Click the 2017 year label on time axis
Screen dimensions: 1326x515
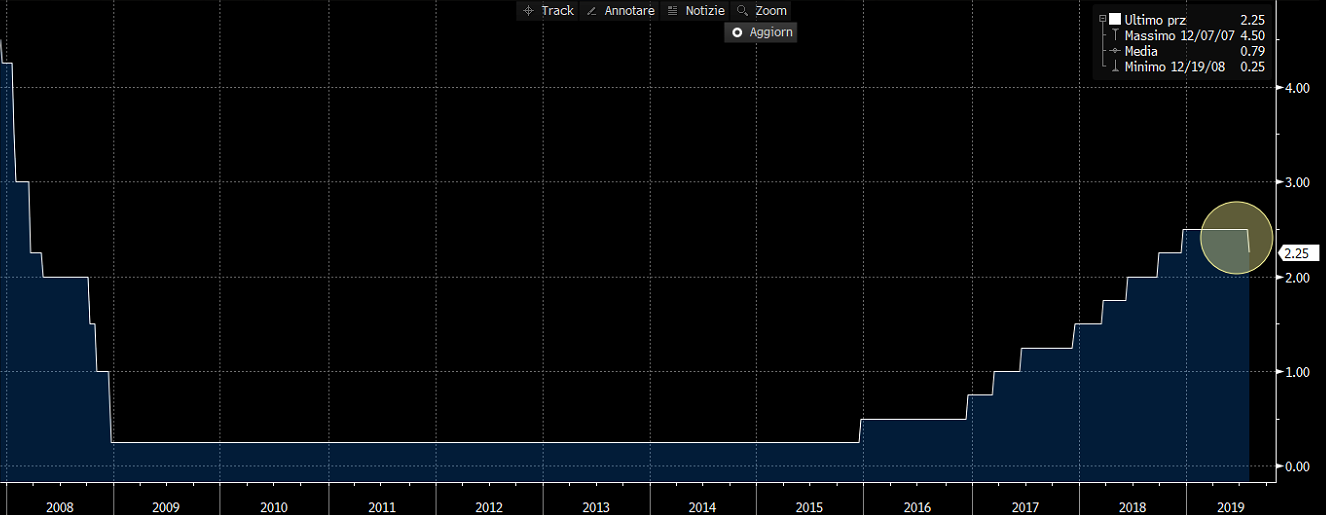pos(1025,507)
